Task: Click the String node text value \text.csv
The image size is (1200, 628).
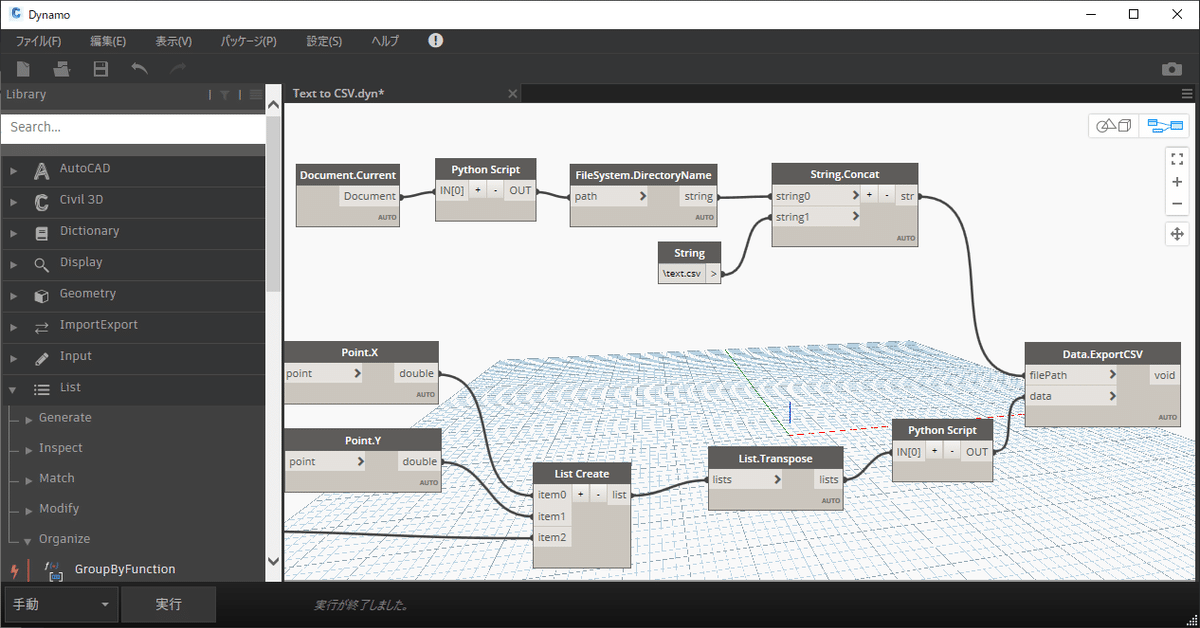Action: coord(681,273)
